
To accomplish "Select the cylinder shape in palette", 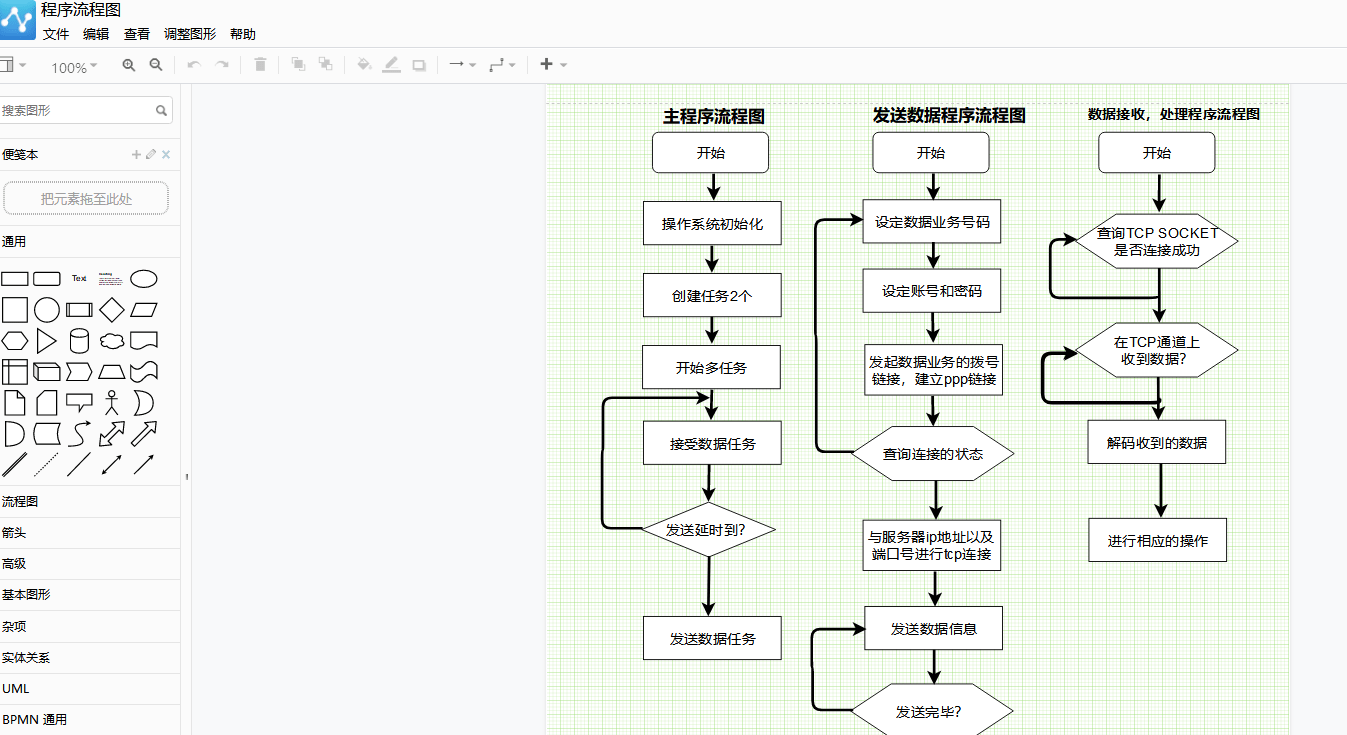I will [79, 341].
